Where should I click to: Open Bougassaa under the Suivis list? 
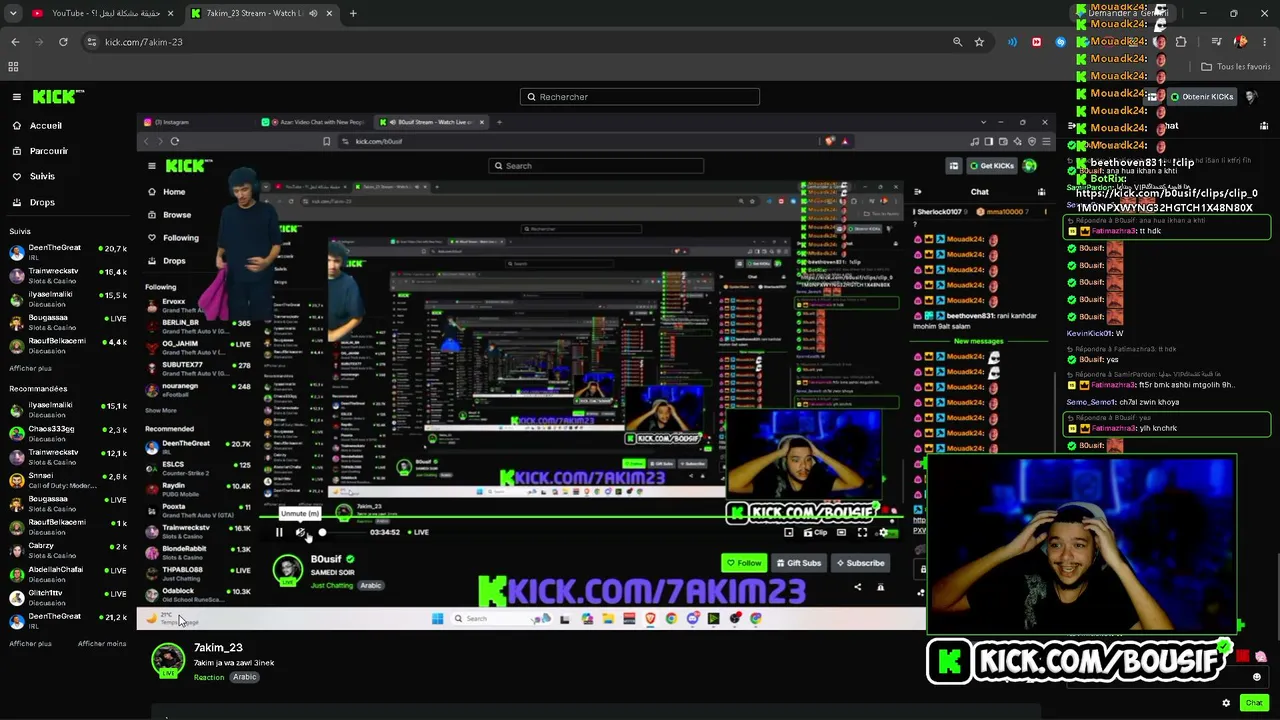tap(66, 322)
